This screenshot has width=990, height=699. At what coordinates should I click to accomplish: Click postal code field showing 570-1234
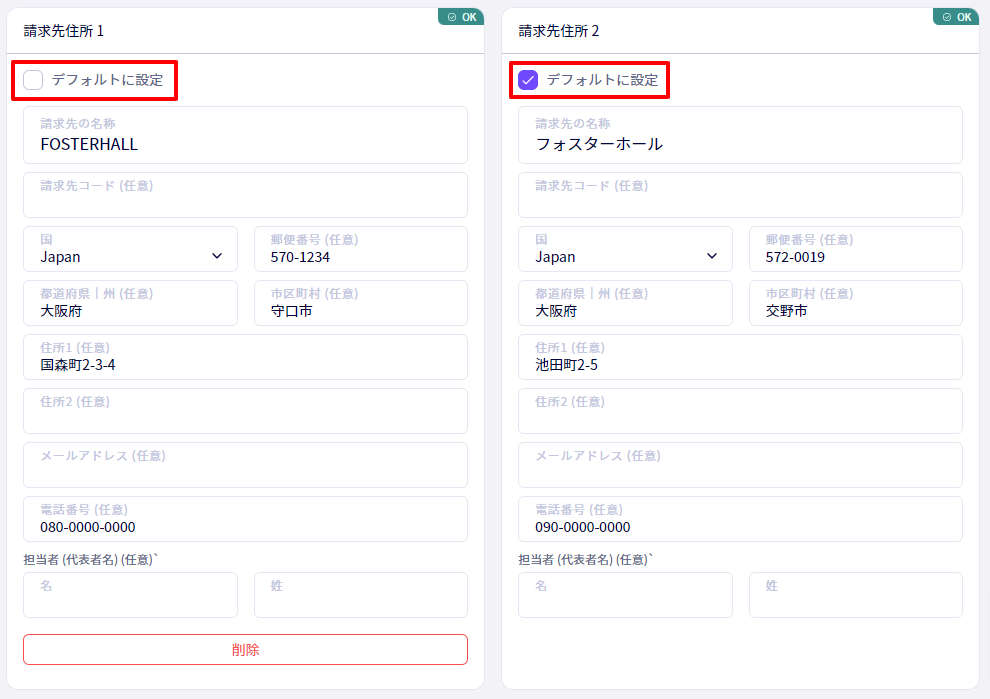(x=361, y=249)
